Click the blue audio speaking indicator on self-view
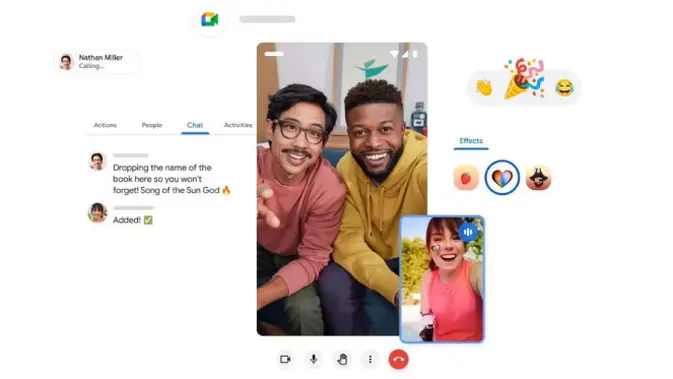 point(468,232)
